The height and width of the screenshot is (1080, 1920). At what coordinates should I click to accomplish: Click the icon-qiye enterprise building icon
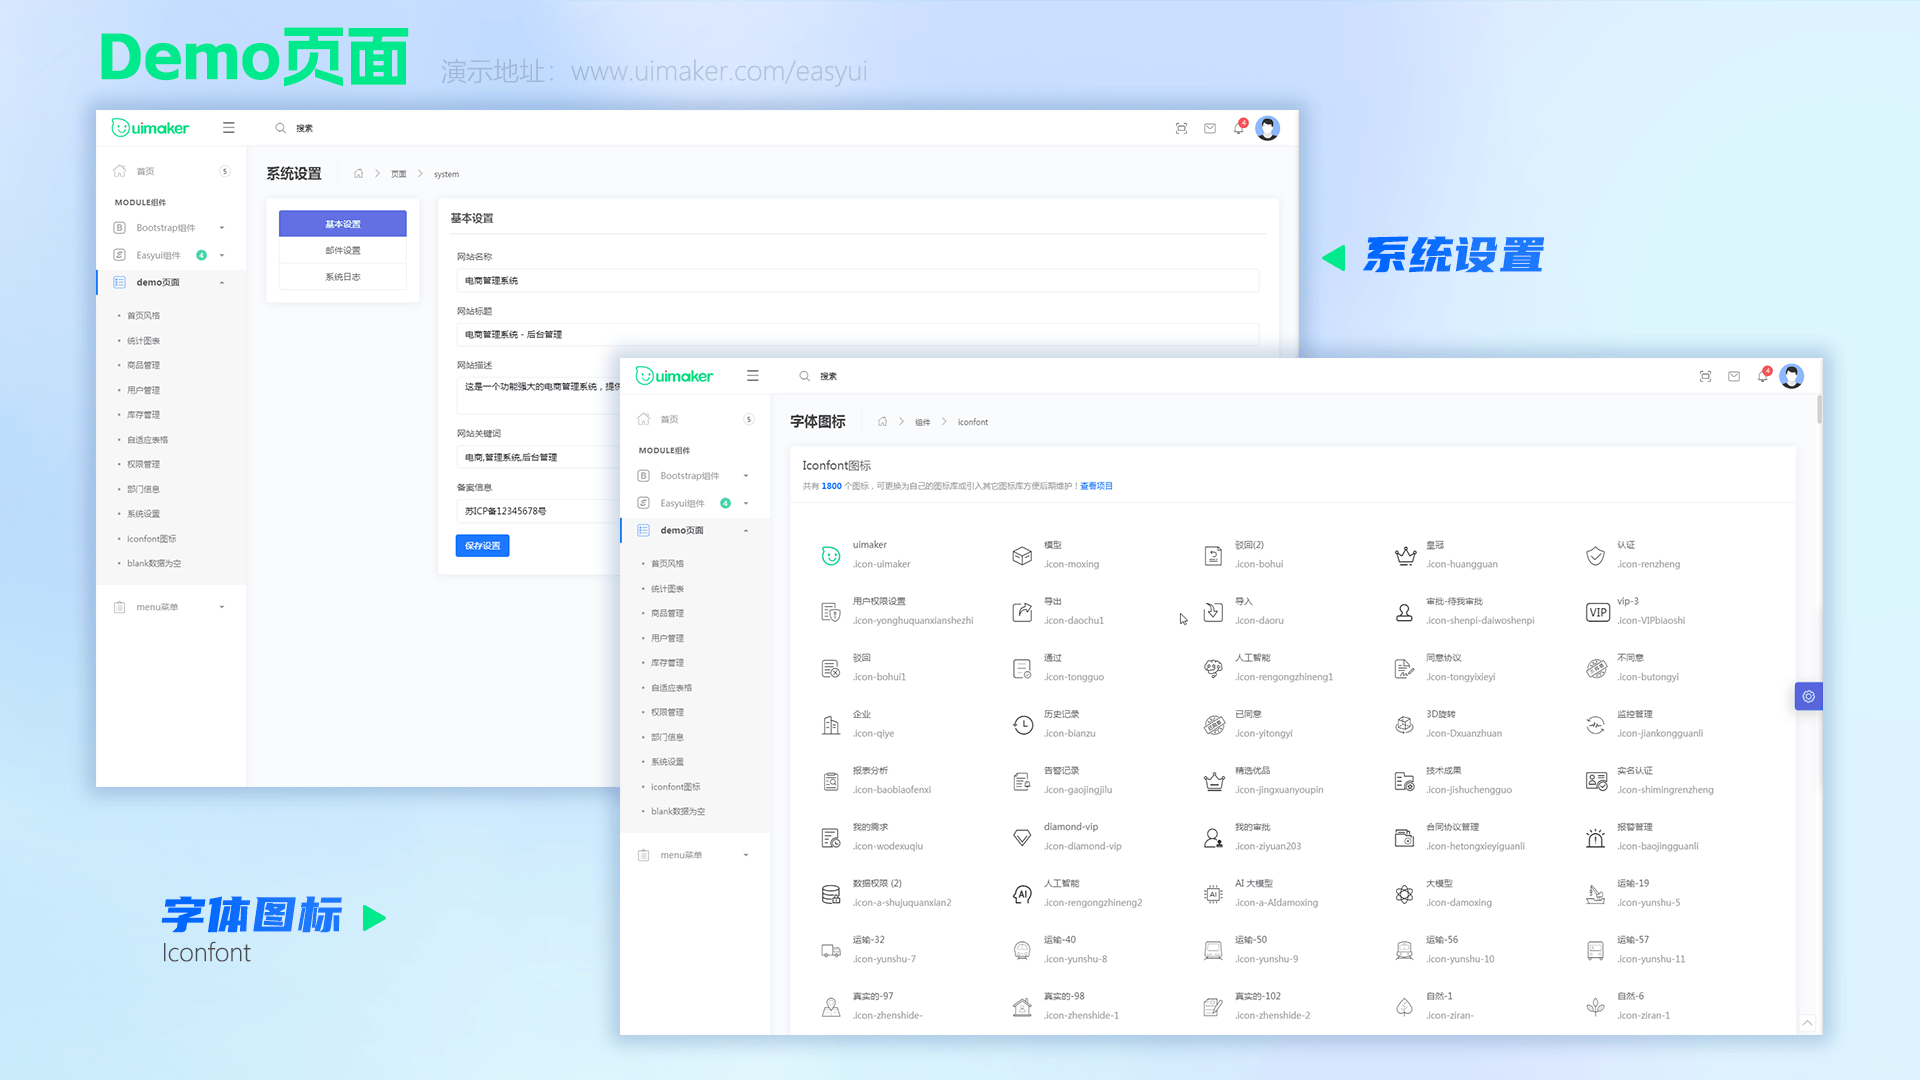[x=831, y=725]
